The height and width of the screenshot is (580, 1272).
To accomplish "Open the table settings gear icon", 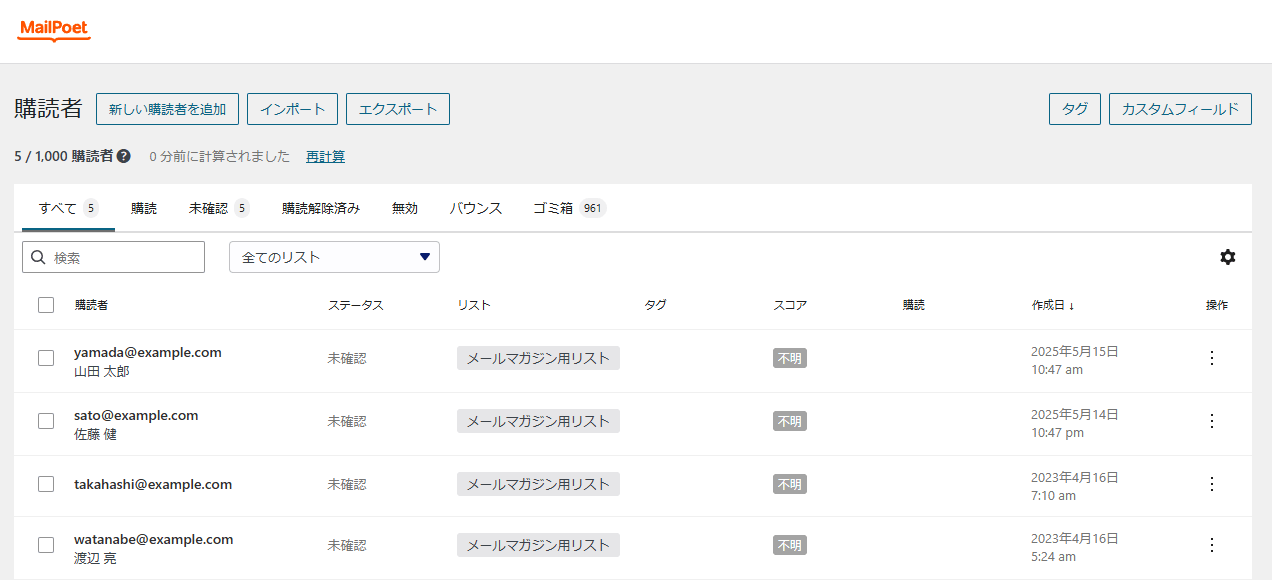I will (x=1228, y=257).
